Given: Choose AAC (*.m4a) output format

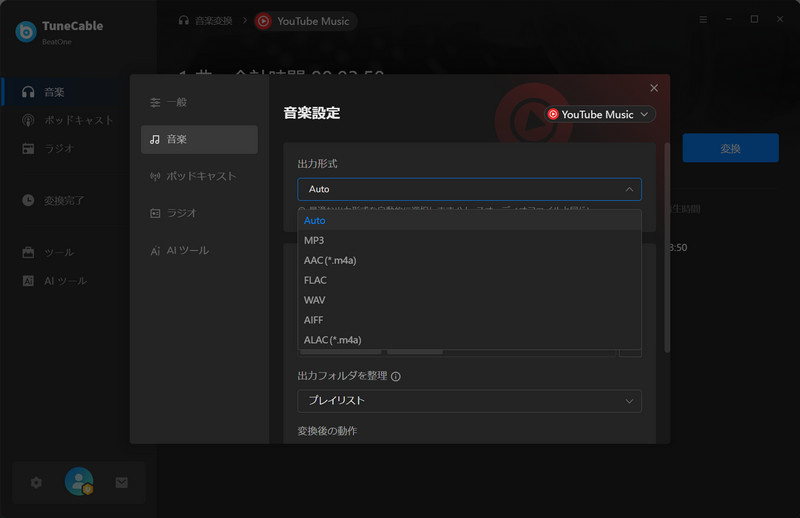Looking at the screenshot, I should [469, 260].
